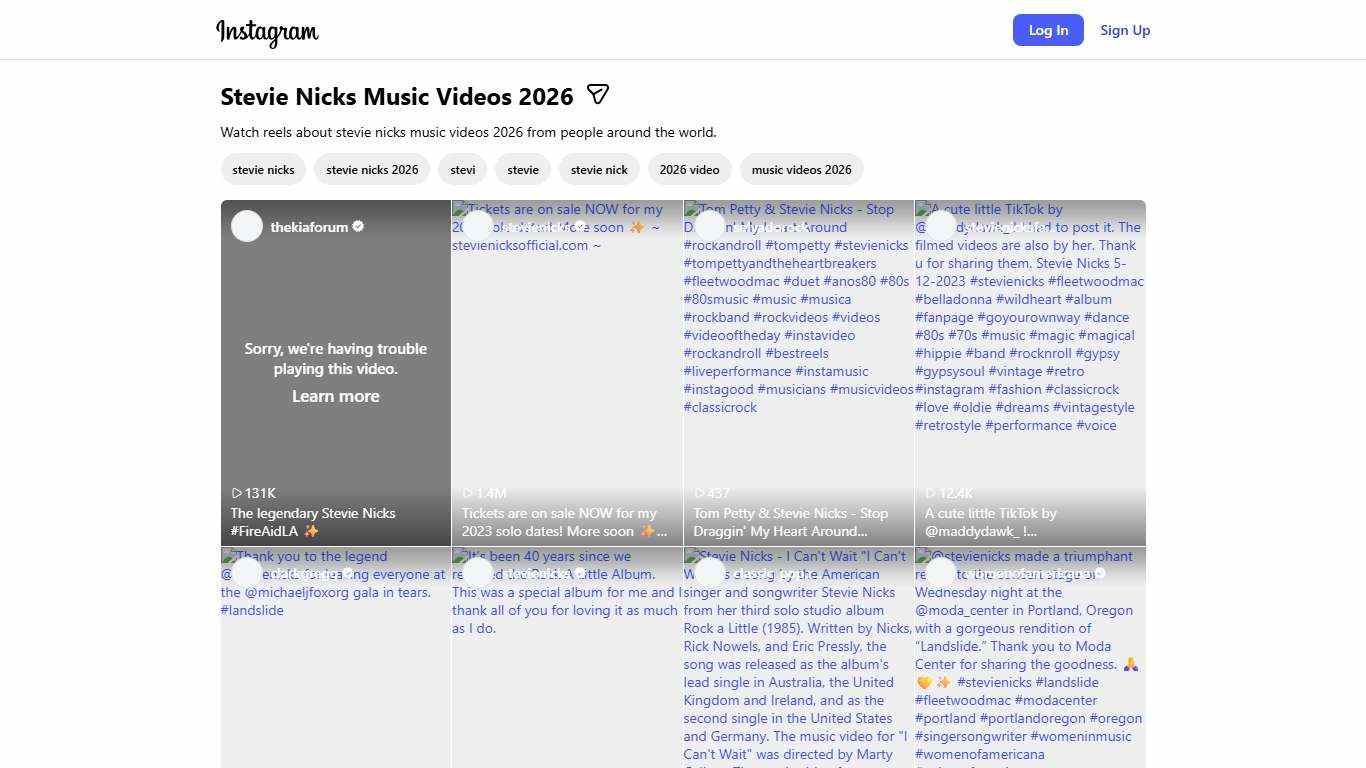Click the play count icon showing 12.4K
Screen dimensions: 1366x768
(931, 493)
